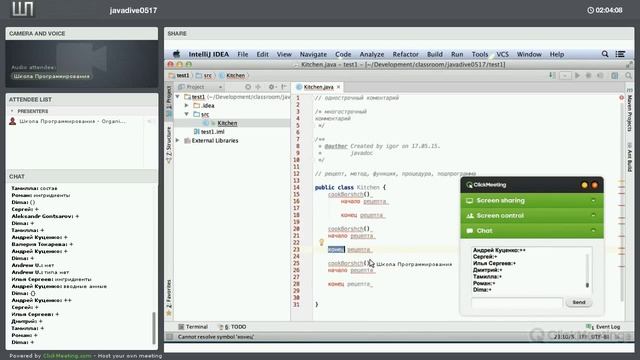Screen dimensions: 640x360
Task: Toggle the Maven Projects tool window
Action: 629,110
